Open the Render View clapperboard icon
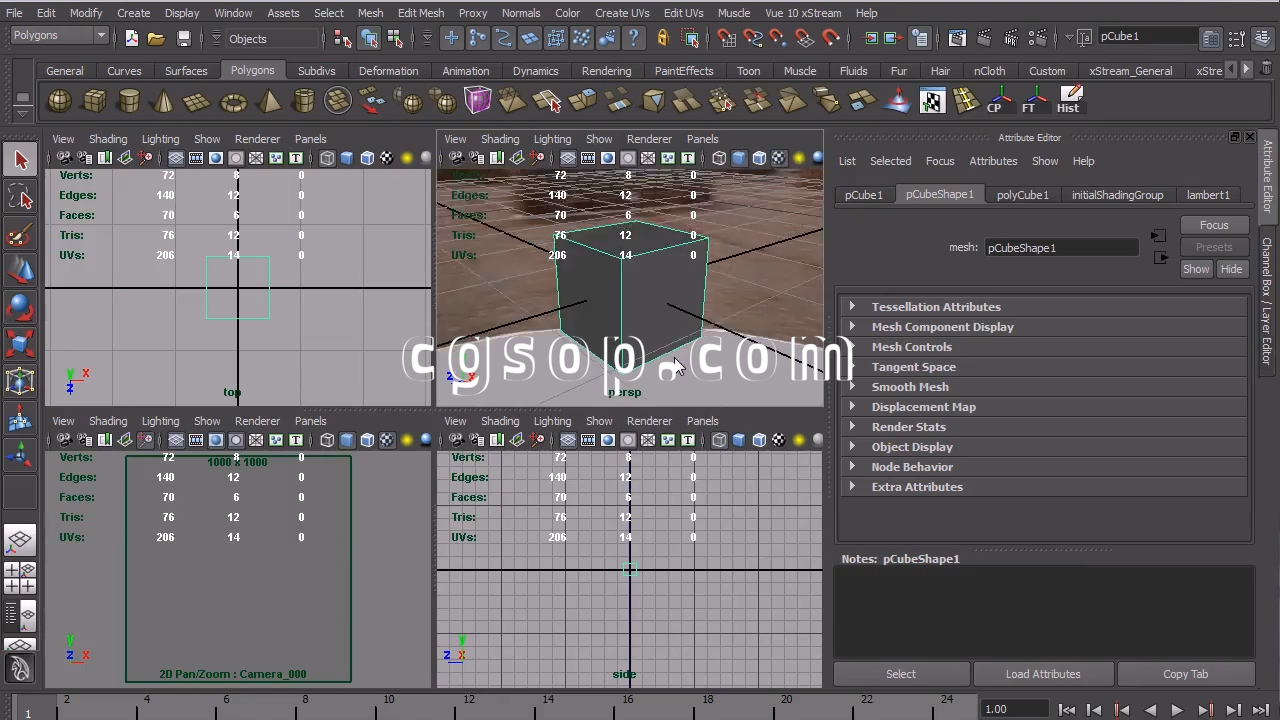 point(957,38)
